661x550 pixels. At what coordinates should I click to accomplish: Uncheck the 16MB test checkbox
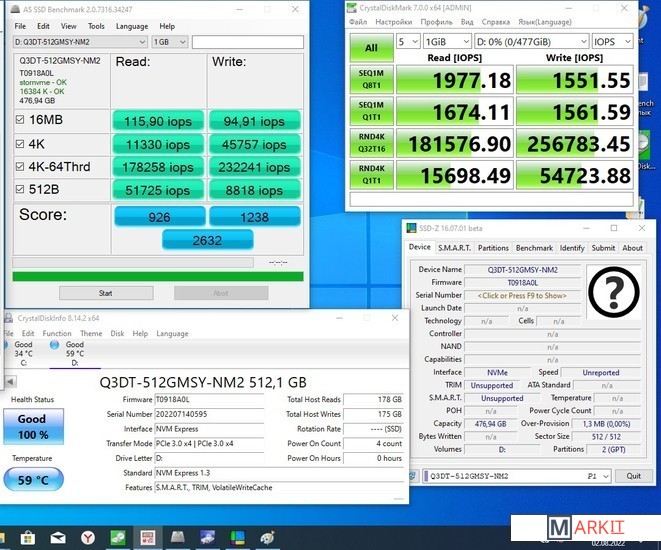[x=21, y=120]
